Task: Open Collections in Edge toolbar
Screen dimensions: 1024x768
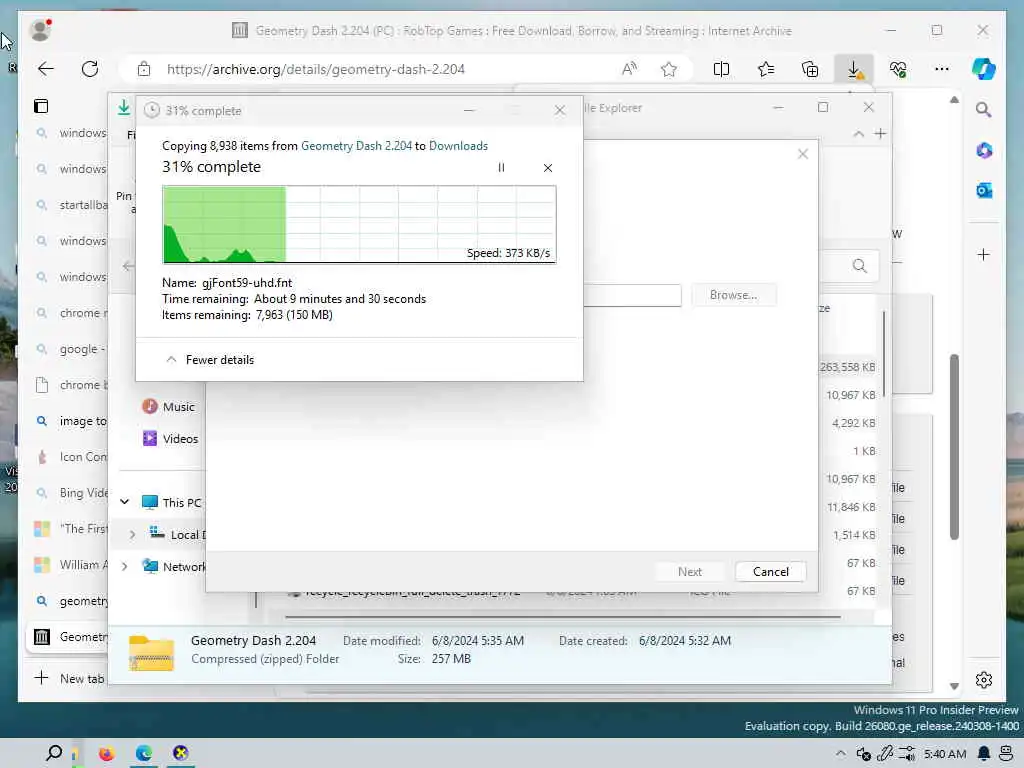Action: click(810, 69)
